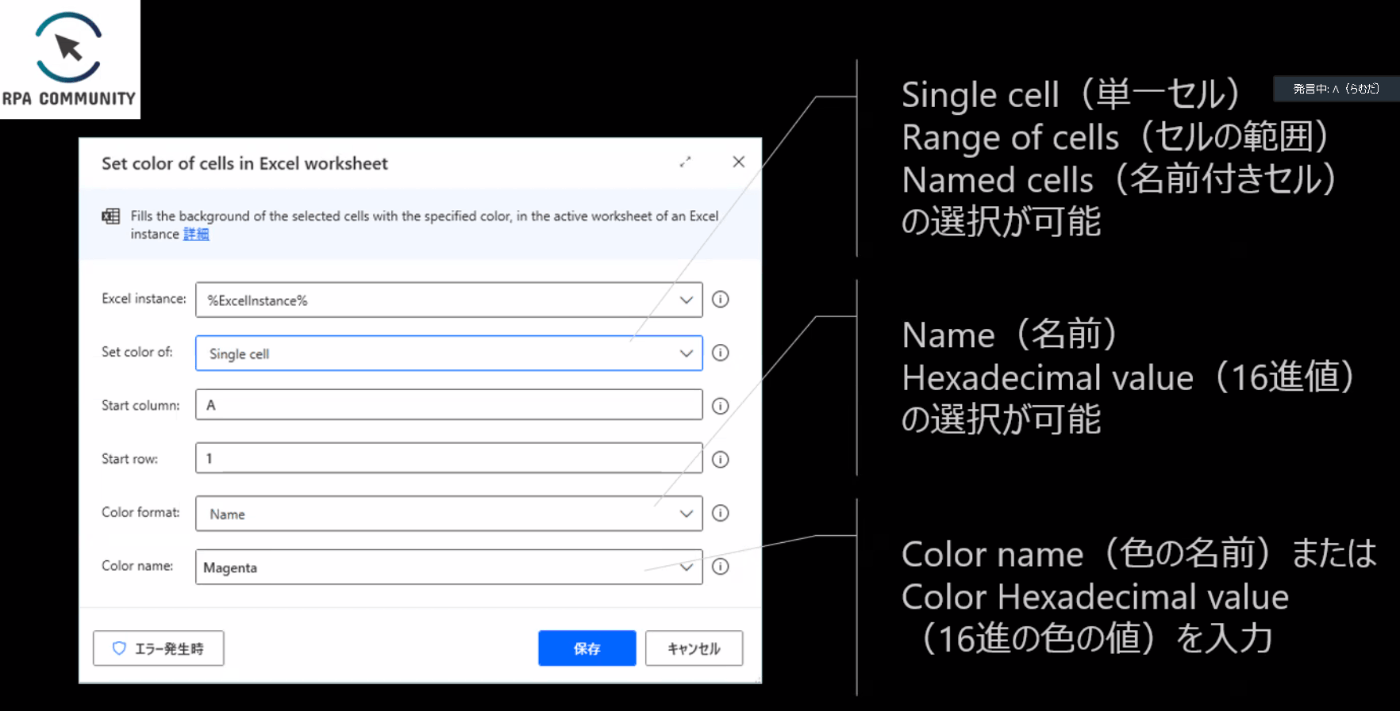Show info for Color name field
The height and width of the screenshot is (711, 1400).
point(720,567)
